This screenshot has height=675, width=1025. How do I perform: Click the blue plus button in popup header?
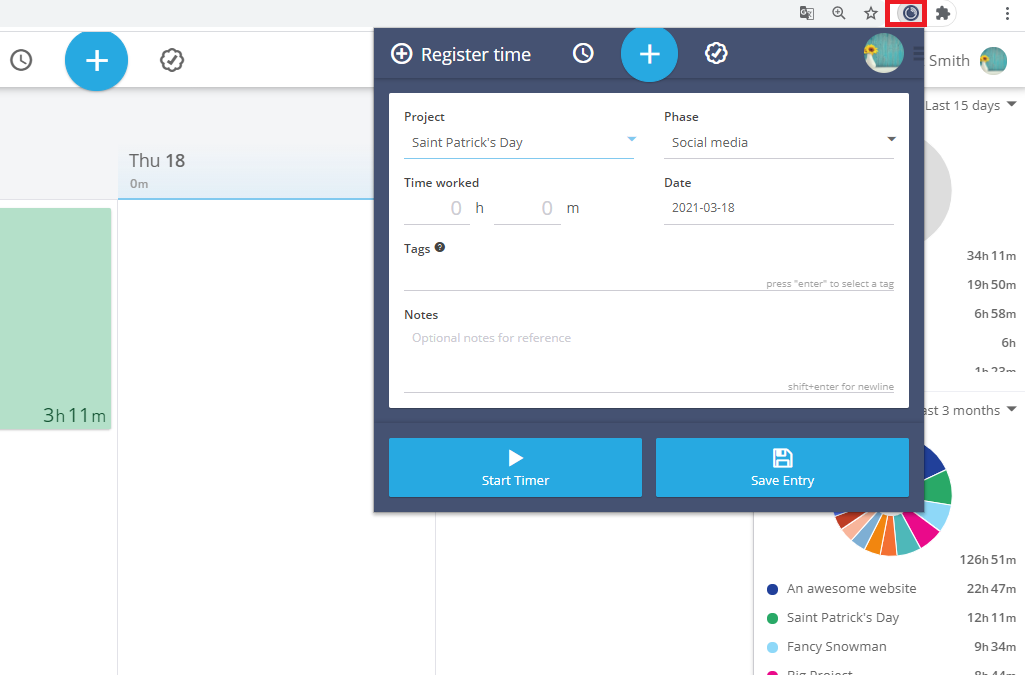649,54
